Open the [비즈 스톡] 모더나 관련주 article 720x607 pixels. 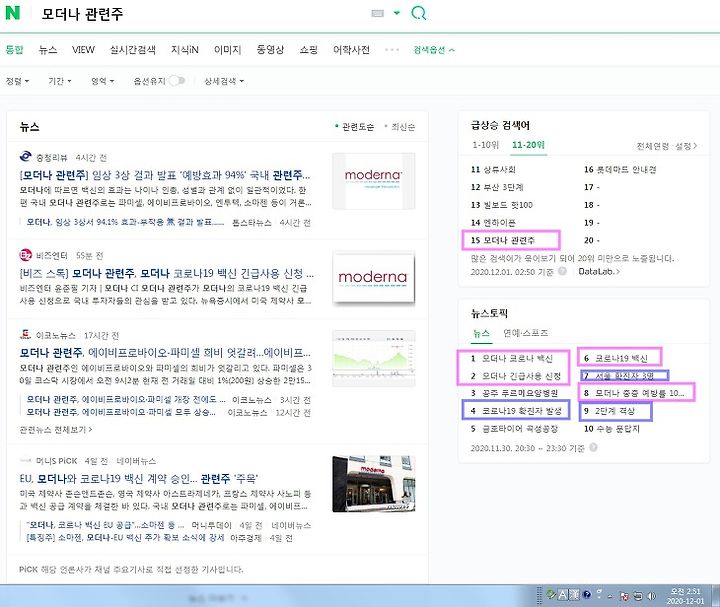coord(167,274)
